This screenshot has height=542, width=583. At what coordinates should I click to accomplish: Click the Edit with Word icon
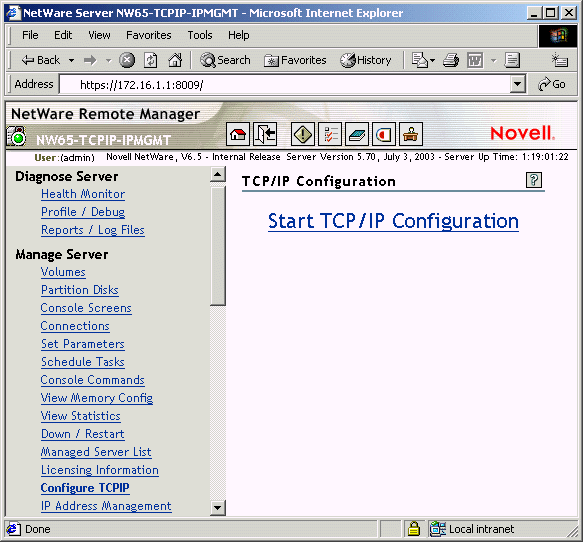click(x=475, y=60)
